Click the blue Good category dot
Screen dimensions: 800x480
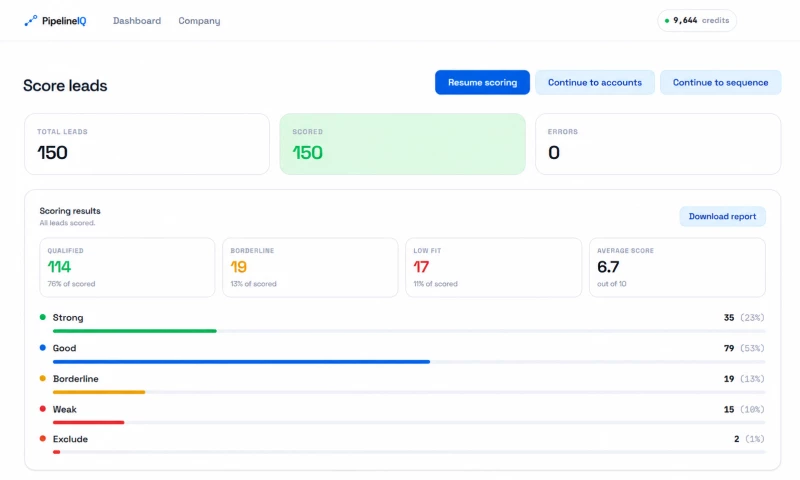(43, 347)
